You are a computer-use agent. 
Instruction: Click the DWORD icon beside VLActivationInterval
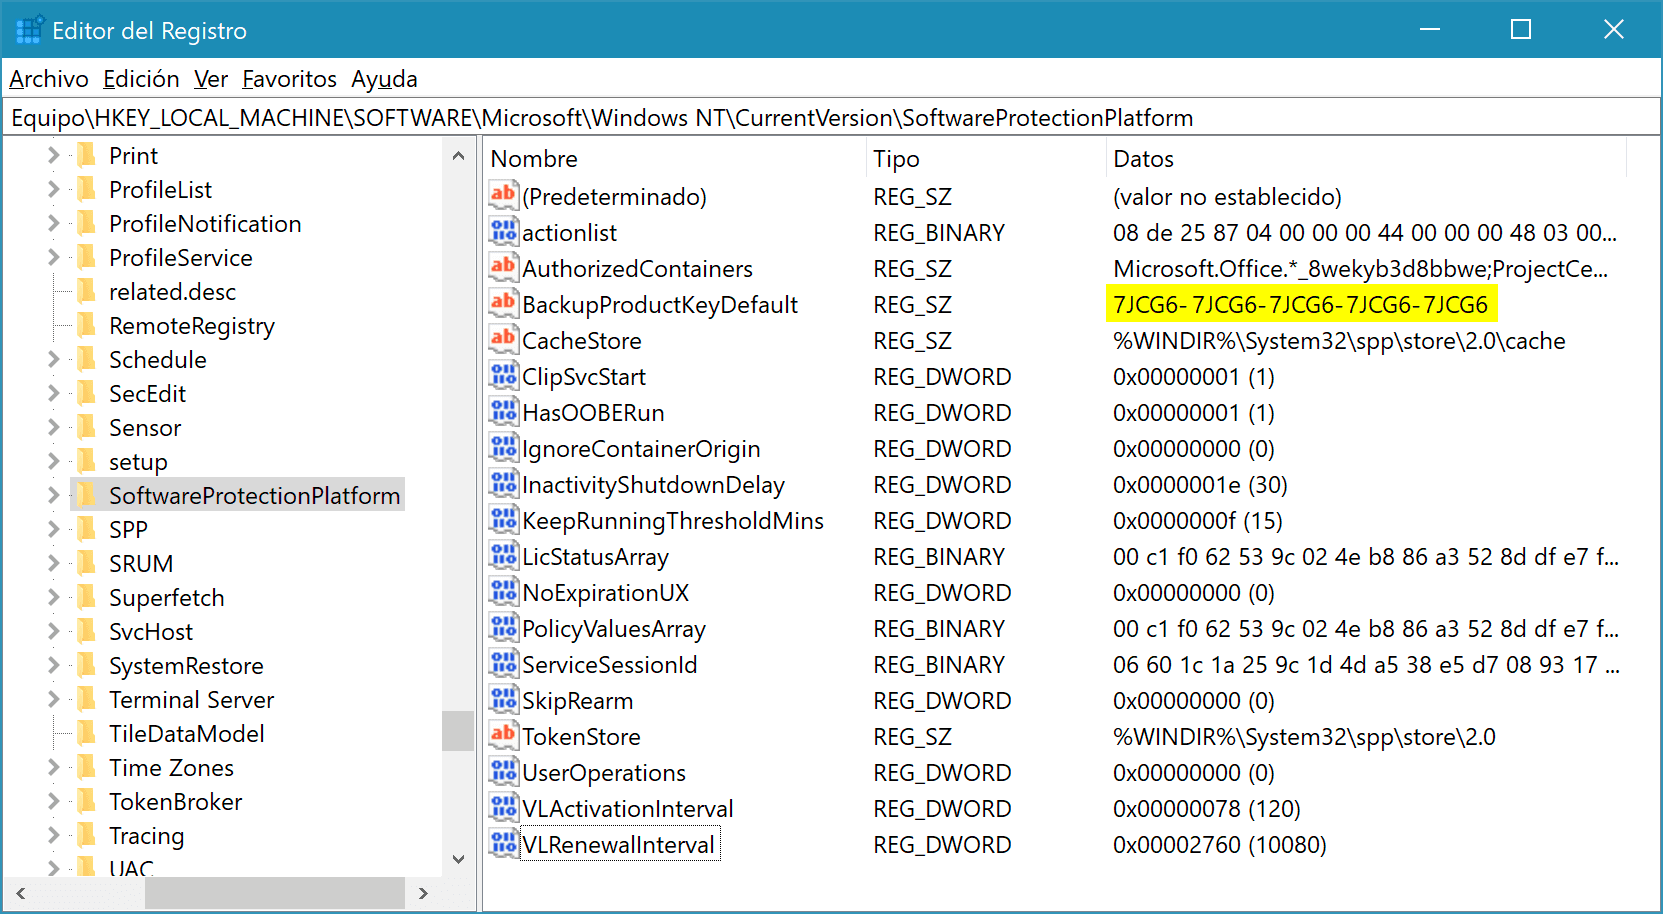(x=503, y=807)
